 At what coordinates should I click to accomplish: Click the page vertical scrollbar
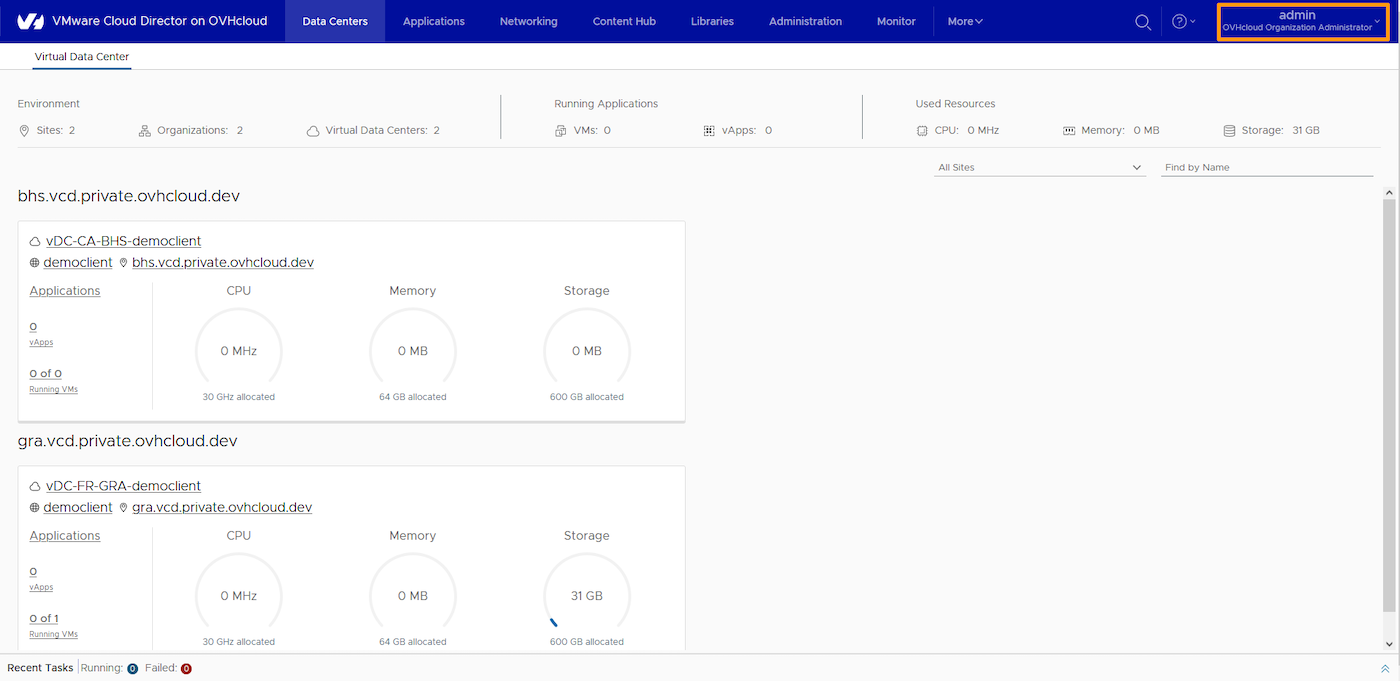pyautogui.click(x=1390, y=400)
